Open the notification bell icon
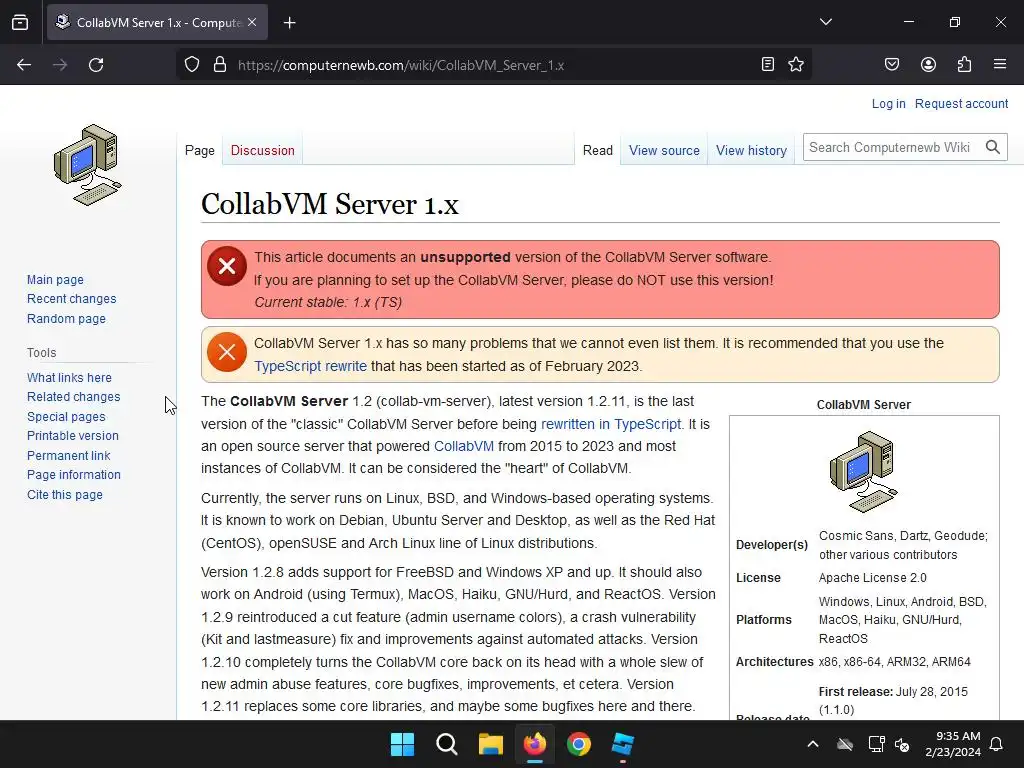The image size is (1024, 768). [997, 744]
